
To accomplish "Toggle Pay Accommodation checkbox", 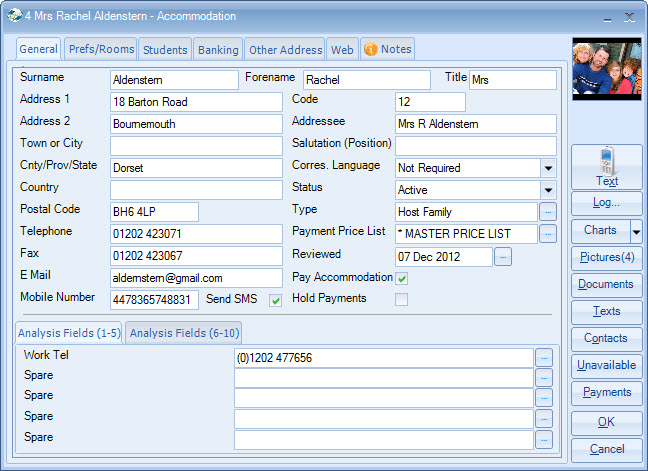I will tap(401, 278).
